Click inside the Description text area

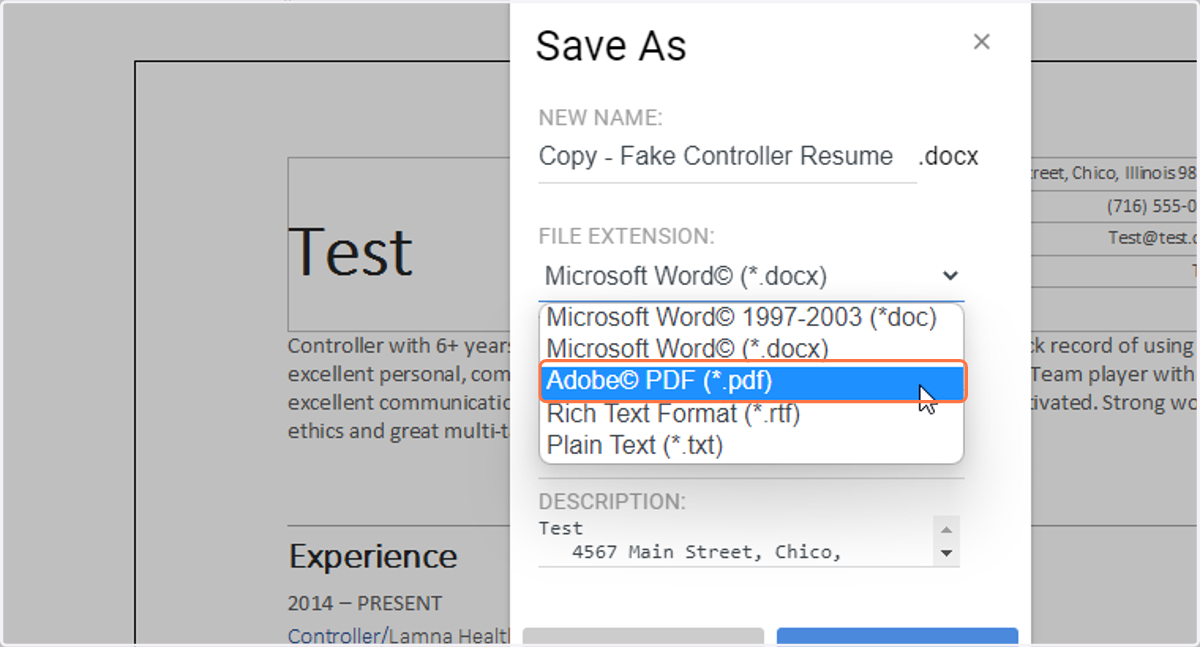(735, 540)
